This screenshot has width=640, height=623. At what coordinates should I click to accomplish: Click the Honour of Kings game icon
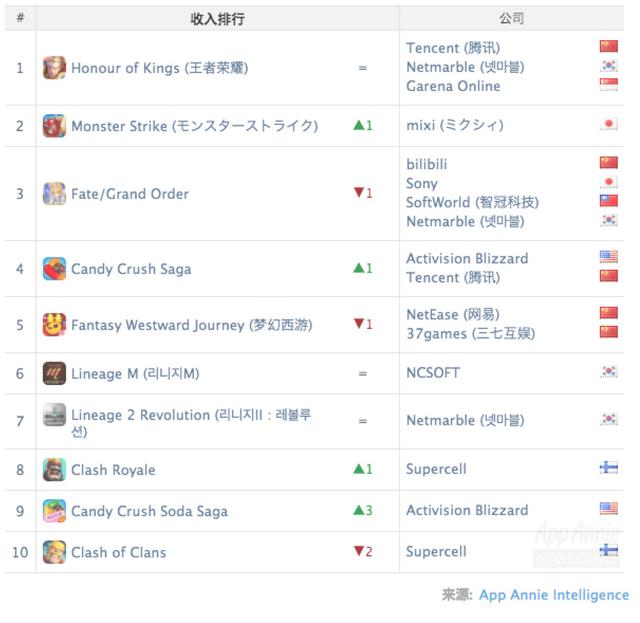54,68
